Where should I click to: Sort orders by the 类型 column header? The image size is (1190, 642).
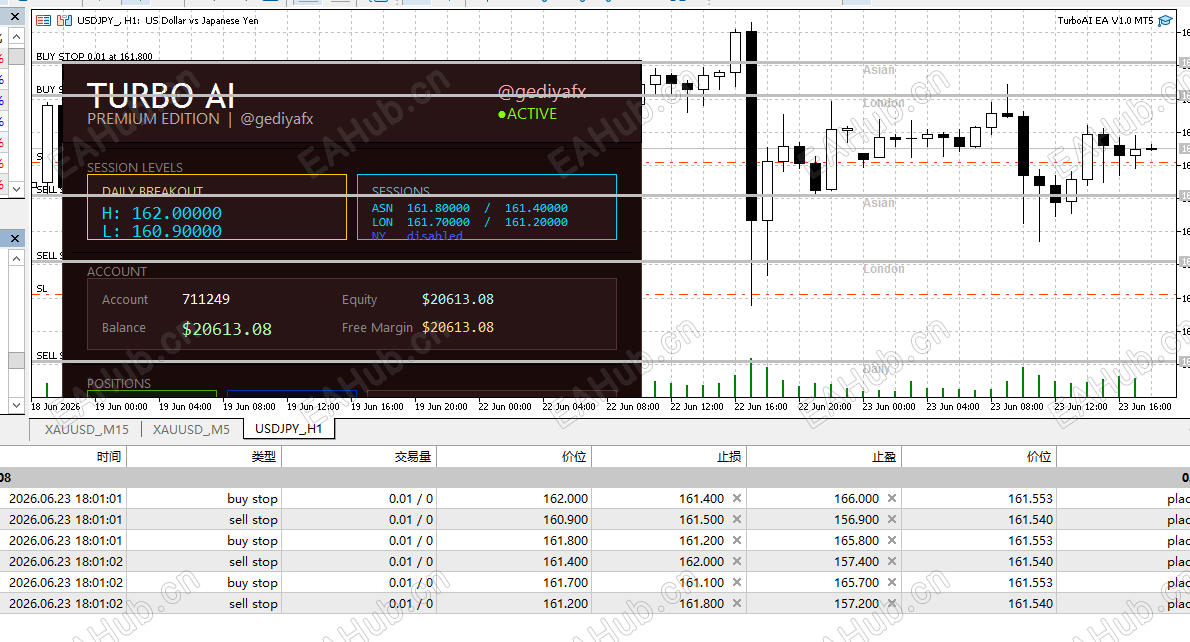203,456
